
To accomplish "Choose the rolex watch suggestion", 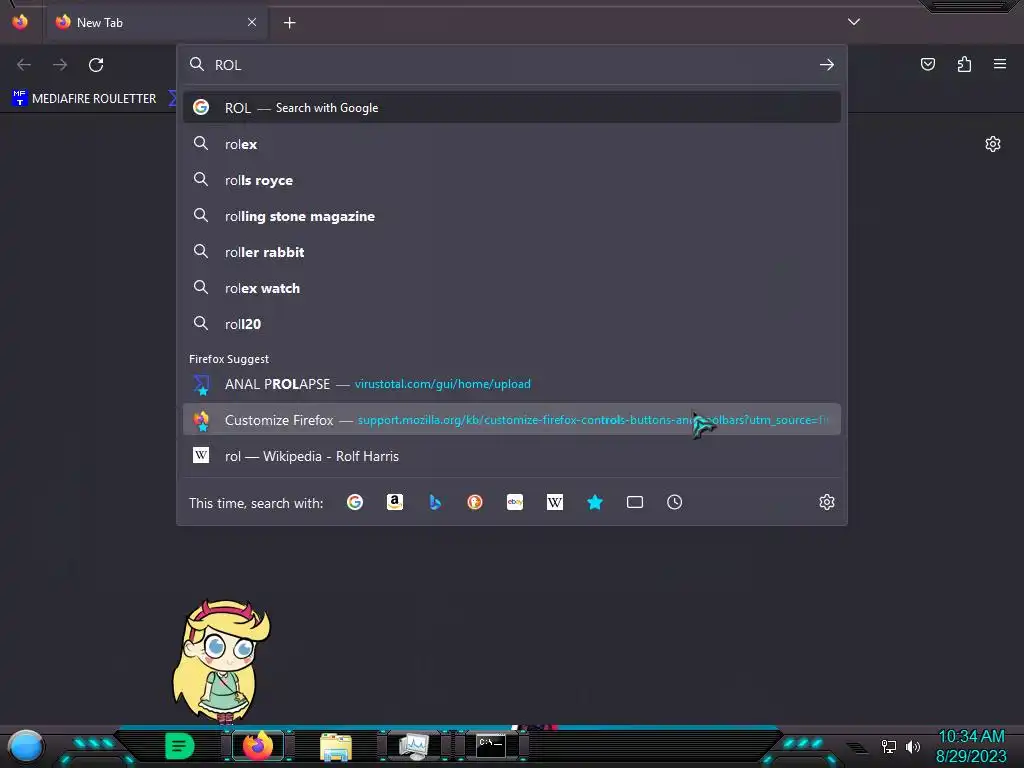I will pyautogui.click(x=511, y=287).
